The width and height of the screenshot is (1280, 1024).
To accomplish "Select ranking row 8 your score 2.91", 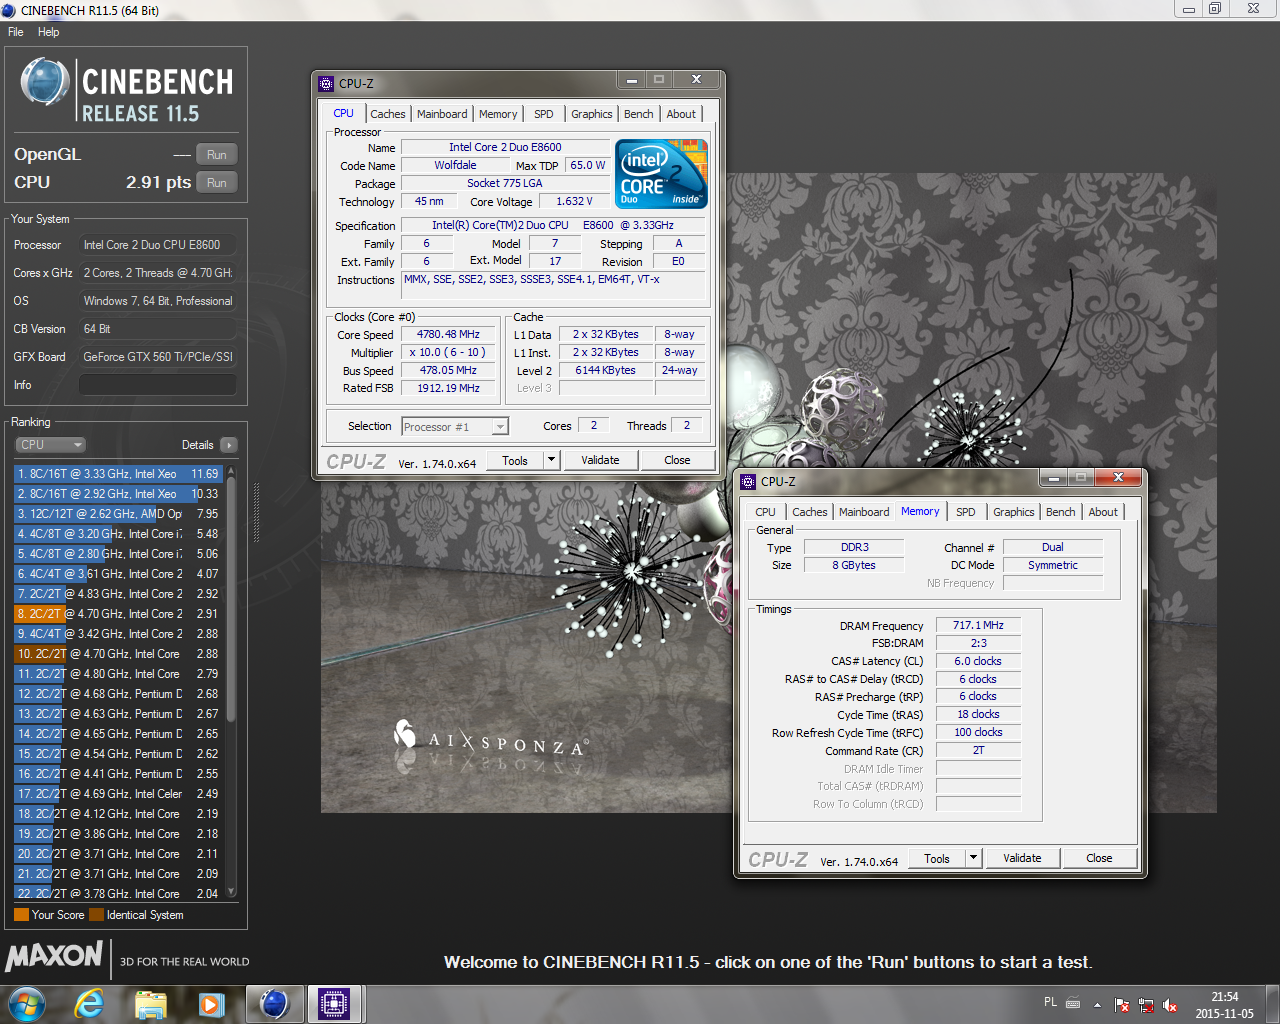I will point(118,614).
